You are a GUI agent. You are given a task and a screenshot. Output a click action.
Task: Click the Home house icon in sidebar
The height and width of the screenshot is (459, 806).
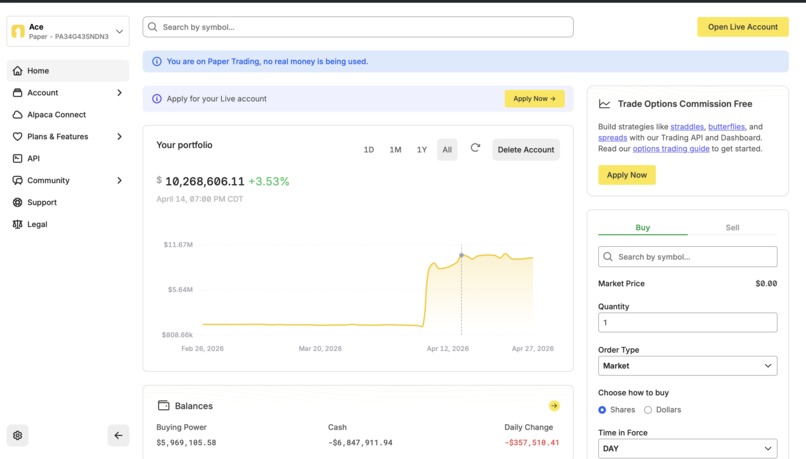point(17,70)
